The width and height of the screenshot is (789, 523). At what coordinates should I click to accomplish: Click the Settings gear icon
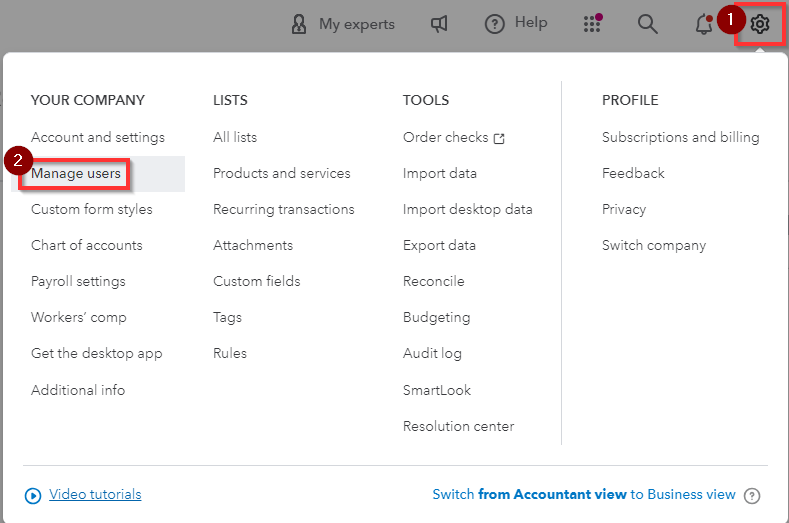(760, 24)
